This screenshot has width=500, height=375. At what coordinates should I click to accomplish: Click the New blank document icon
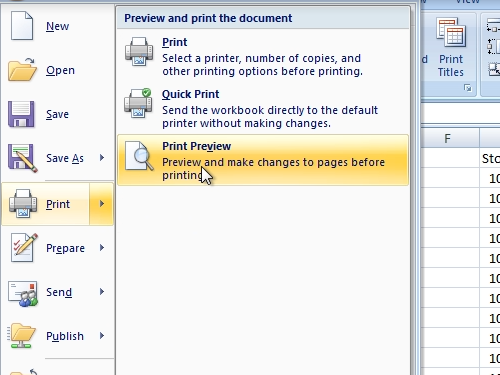[22, 26]
